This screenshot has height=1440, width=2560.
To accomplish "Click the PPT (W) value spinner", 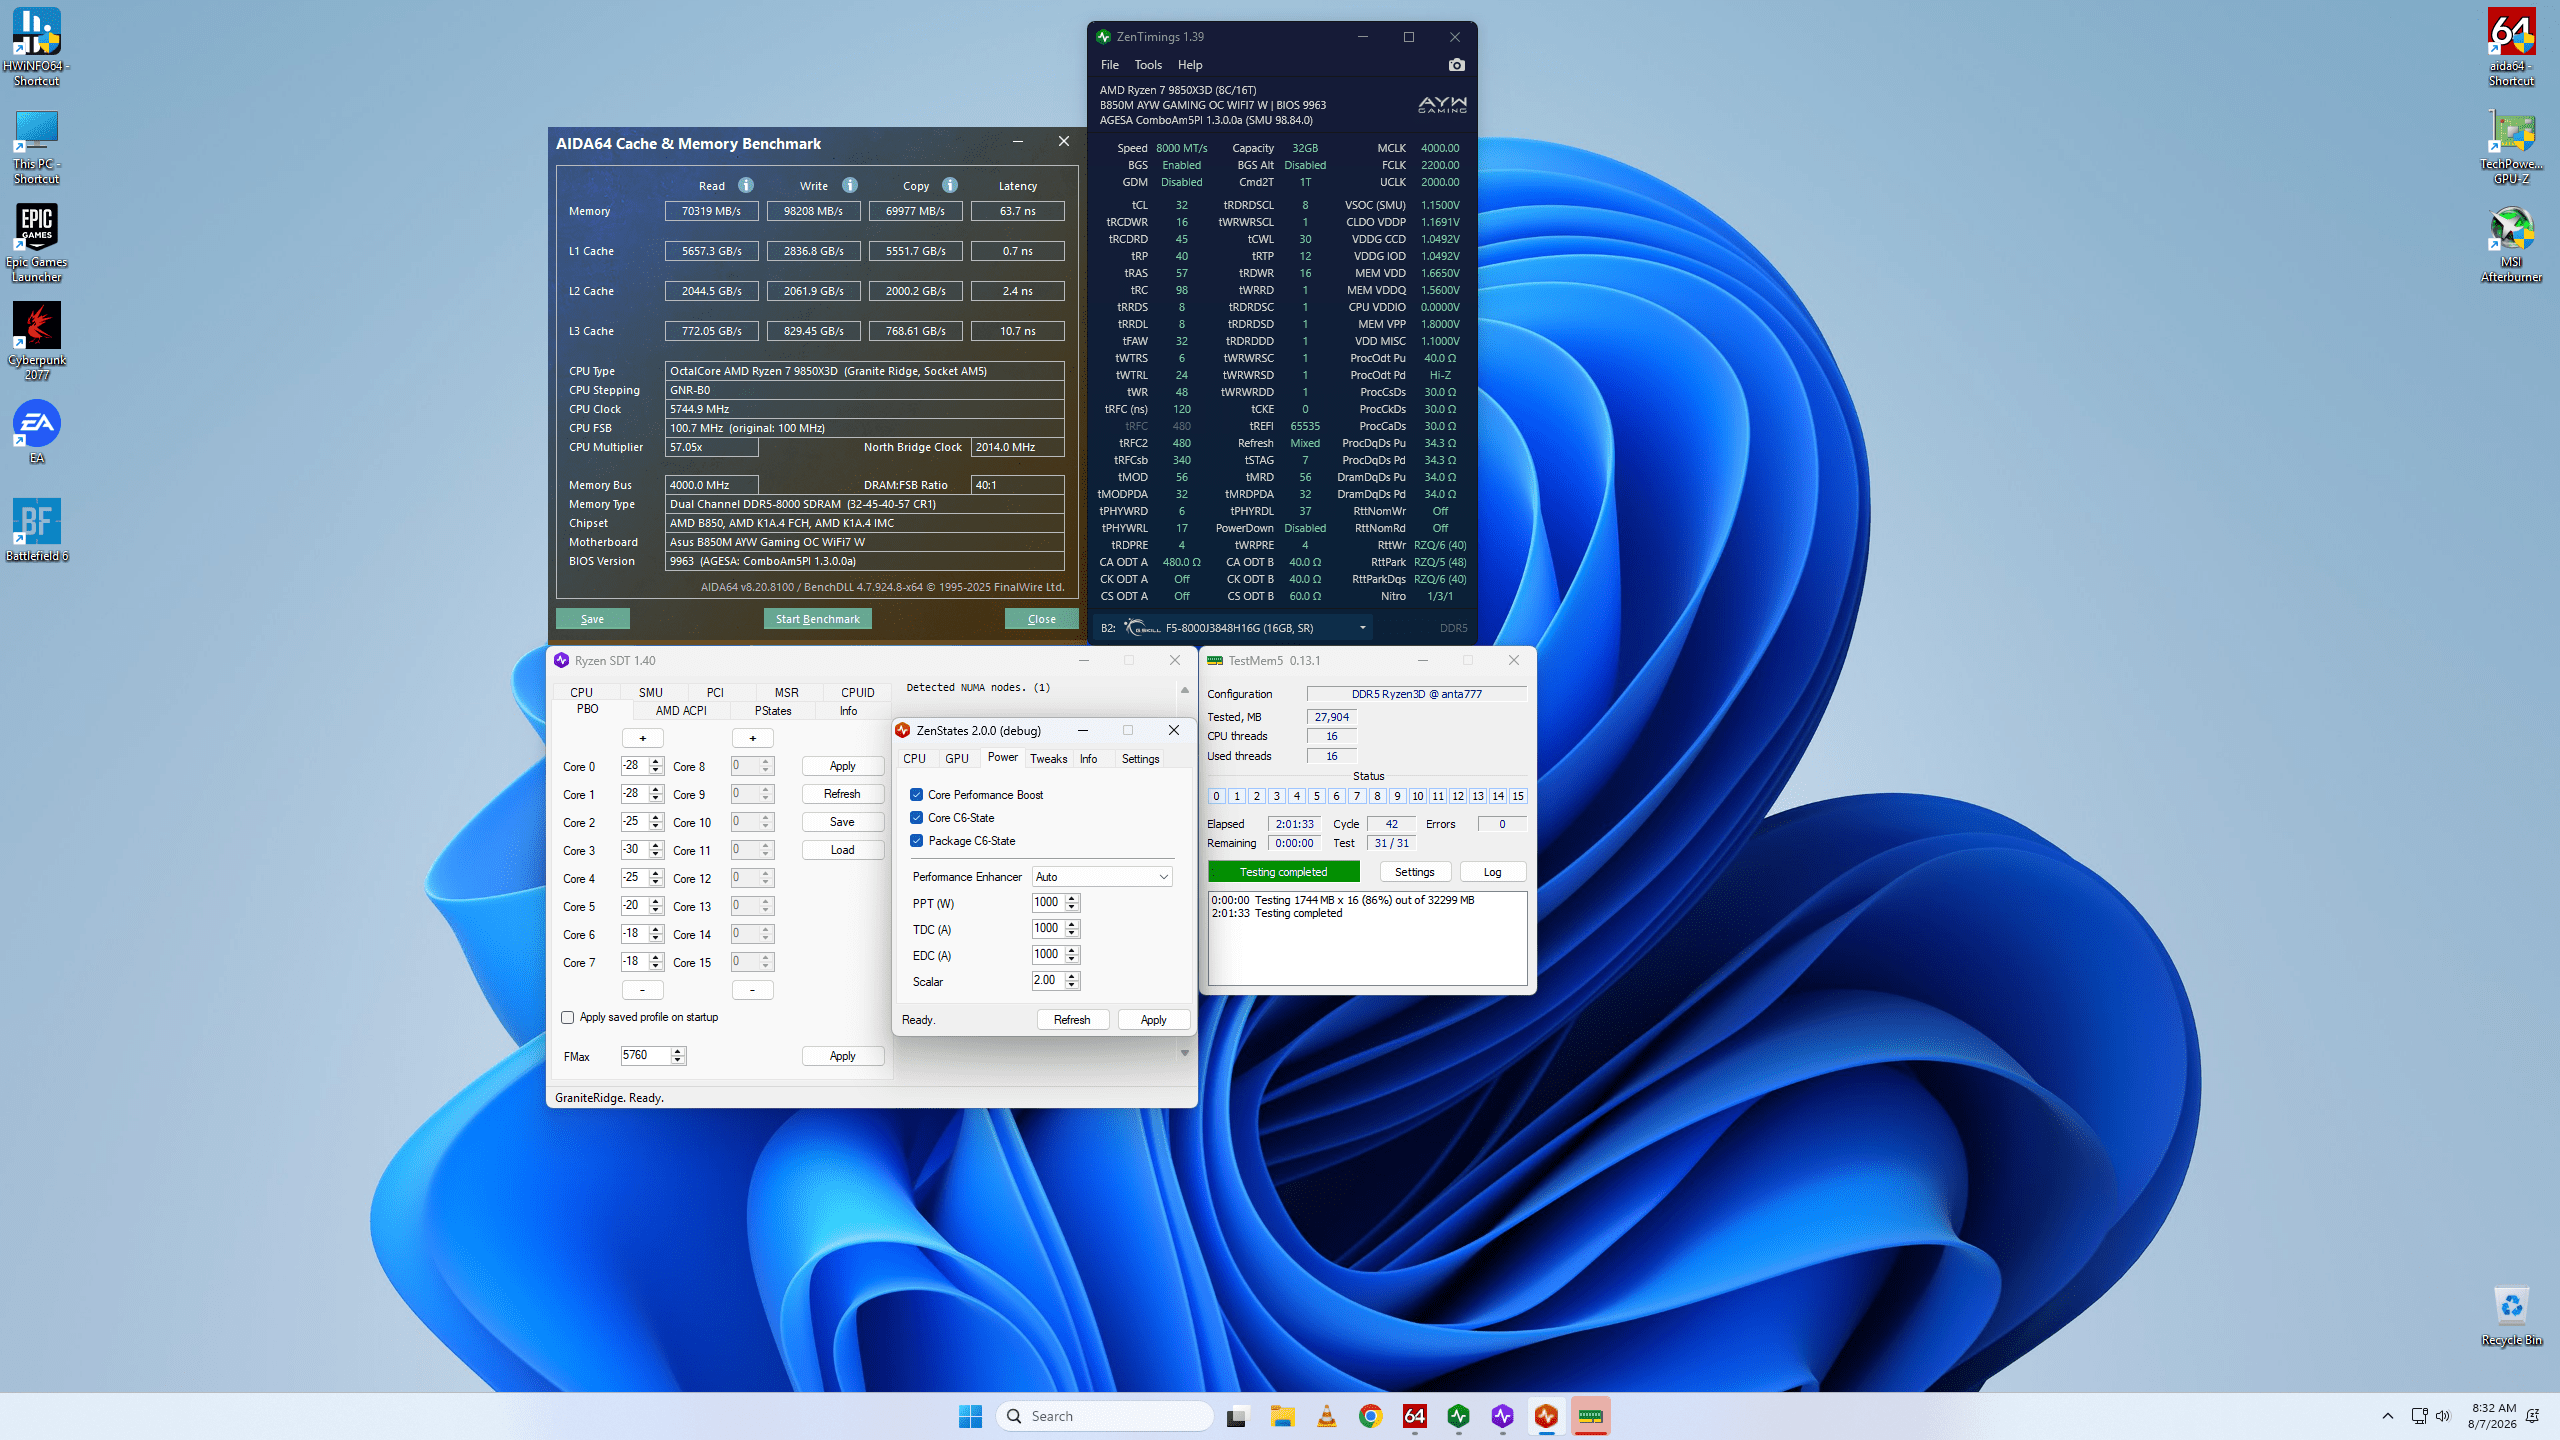I will 1072,903.
